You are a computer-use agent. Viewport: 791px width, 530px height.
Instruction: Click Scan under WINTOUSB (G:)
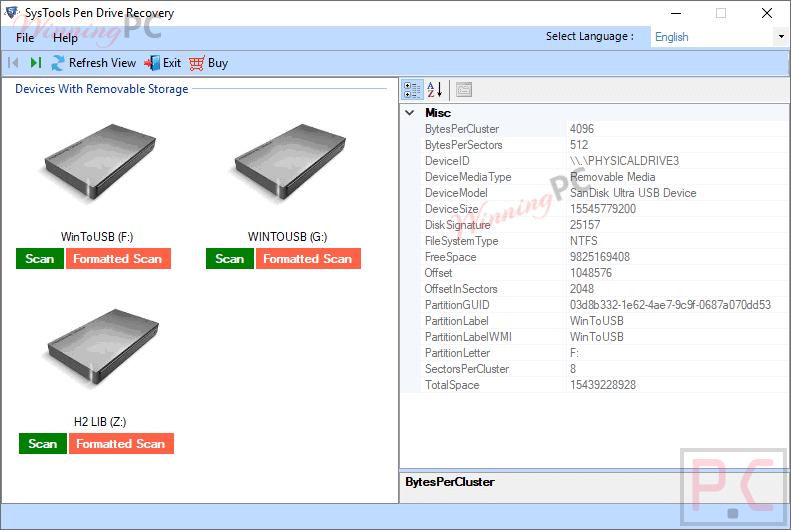coord(230,259)
